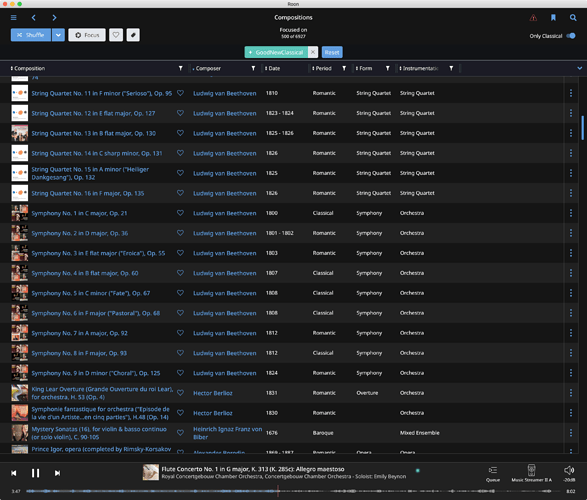Go back with the left arrow
Image resolution: width=587 pixels, height=500 pixels.
tap(34, 18)
